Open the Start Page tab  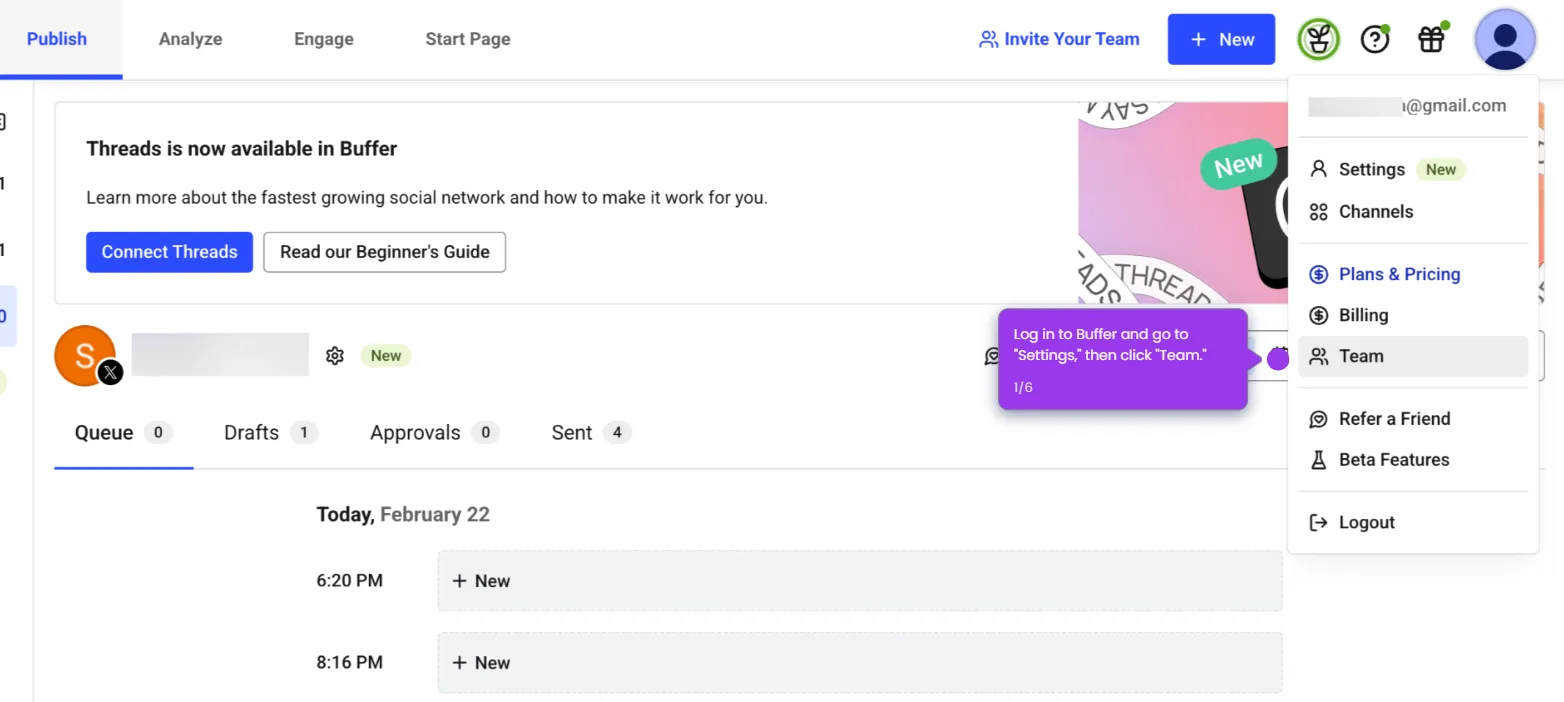(468, 39)
